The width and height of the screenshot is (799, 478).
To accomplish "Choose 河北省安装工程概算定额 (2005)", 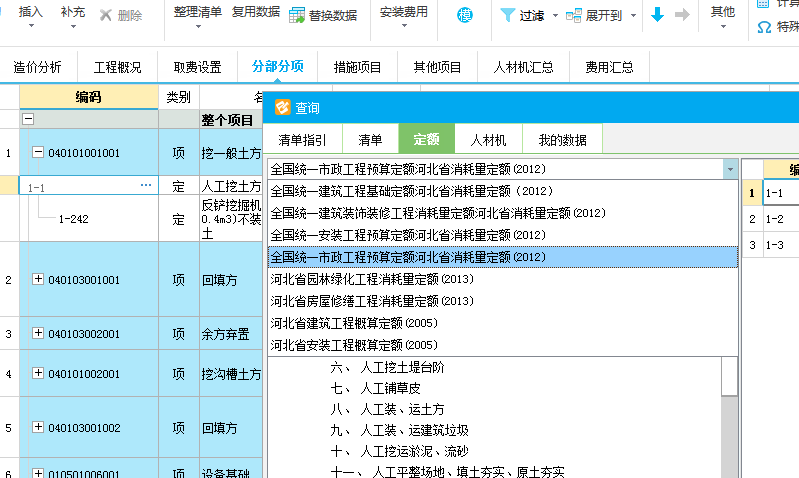I will (503, 344).
